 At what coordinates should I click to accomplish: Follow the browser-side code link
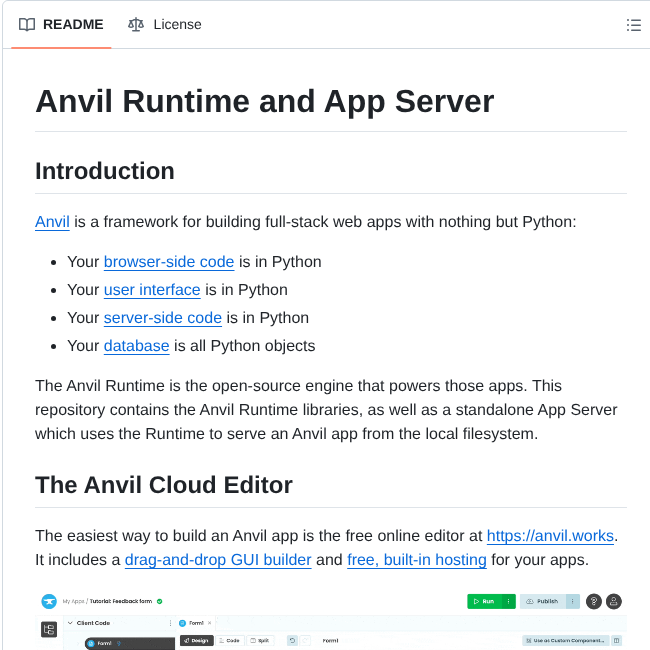(169, 262)
